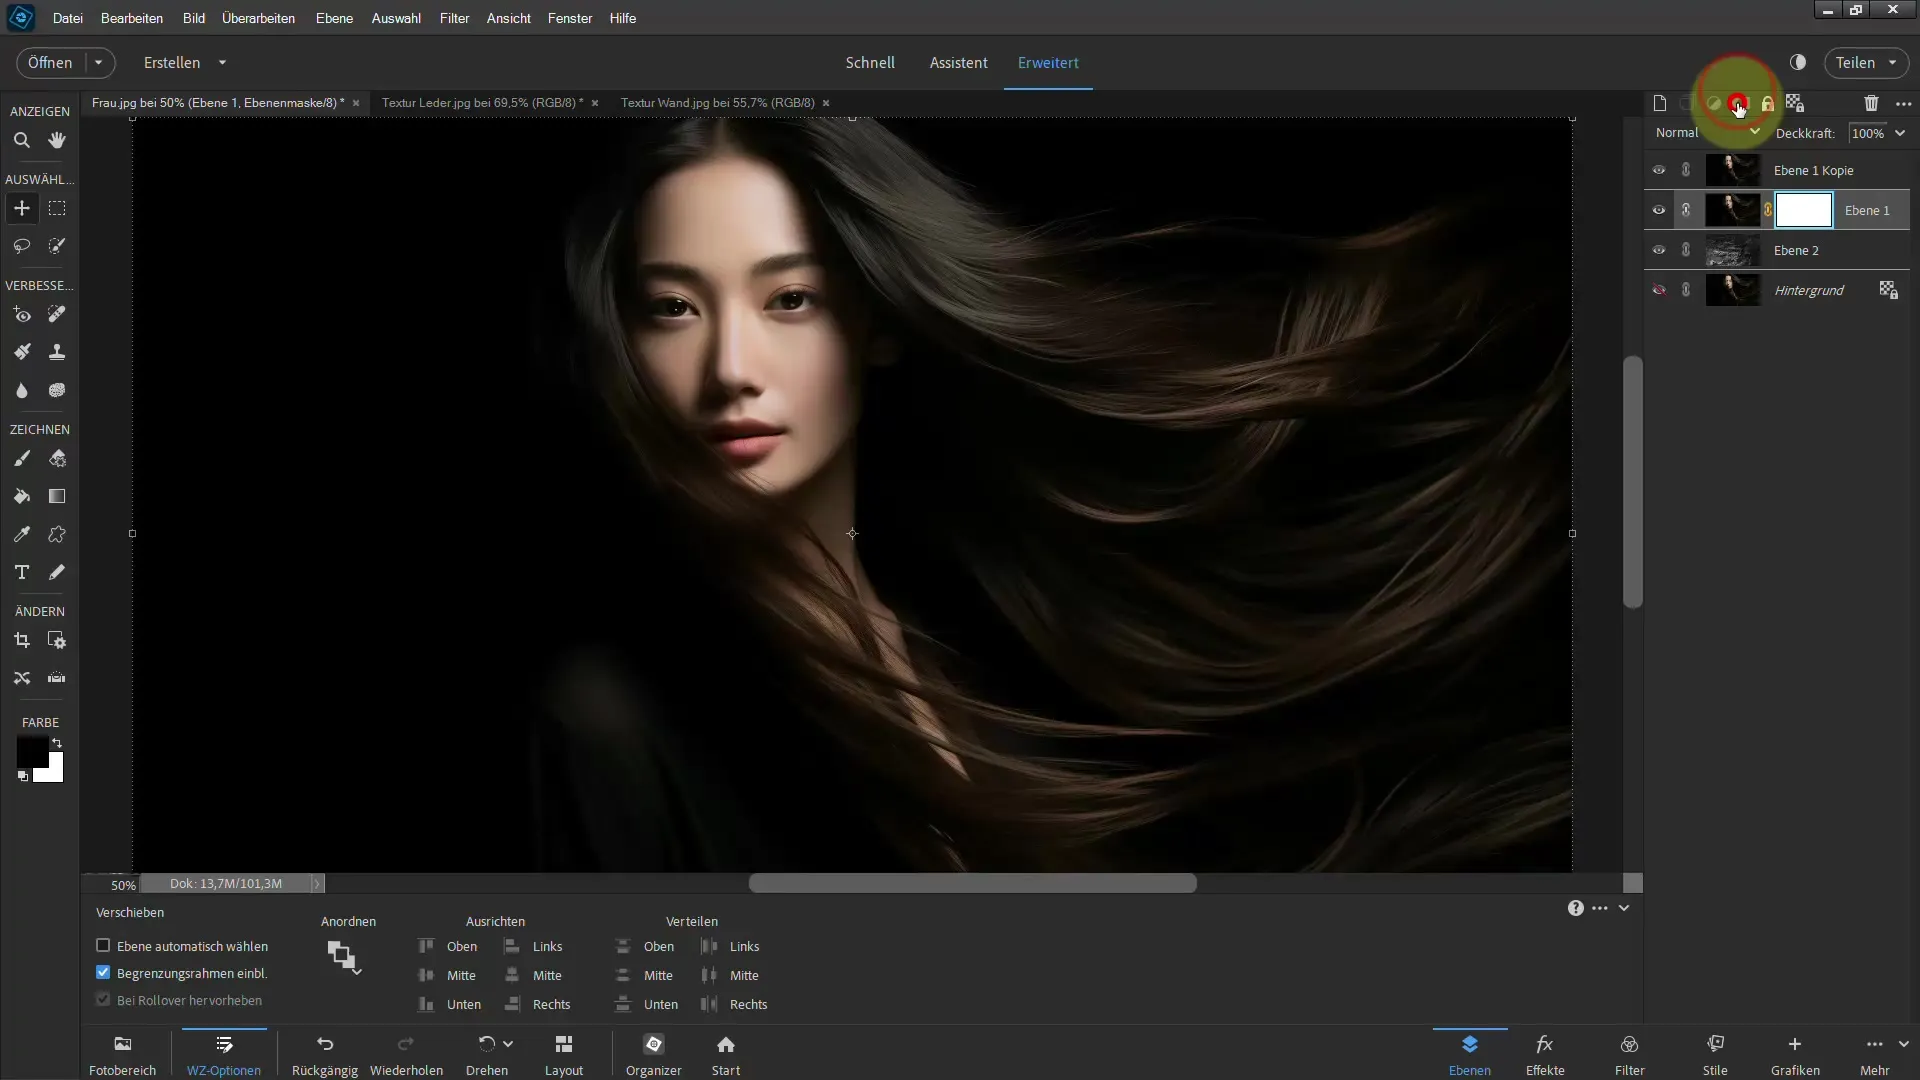Open the Erstellen dropdown
Image resolution: width=1920 pixels, height=1080 pixels.
(185, 62)
